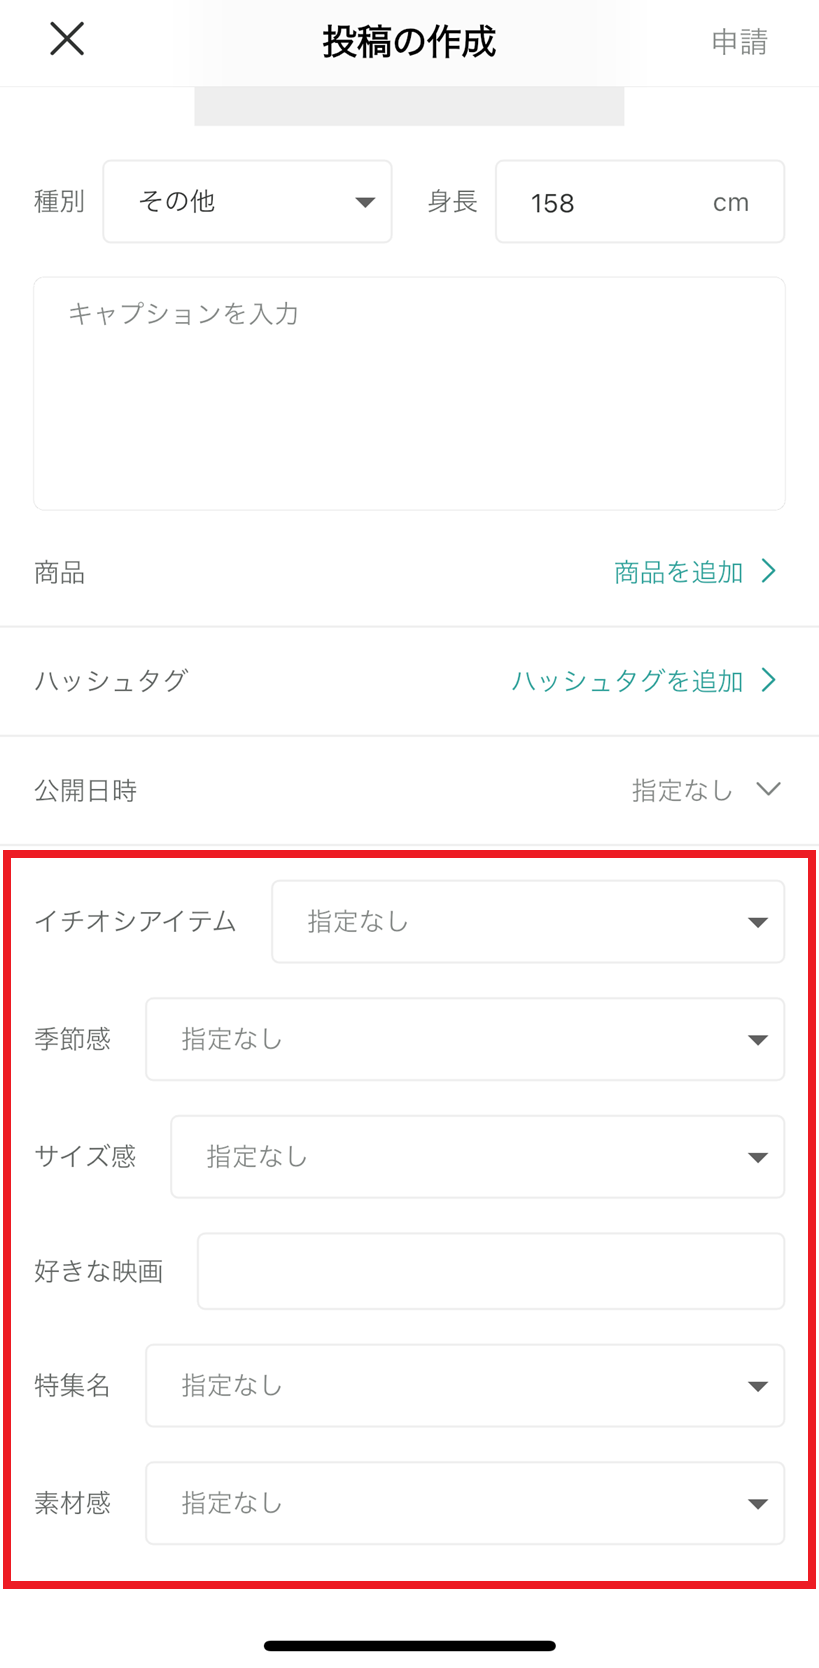Open the 季節感 dropdown

(464, 1039)
